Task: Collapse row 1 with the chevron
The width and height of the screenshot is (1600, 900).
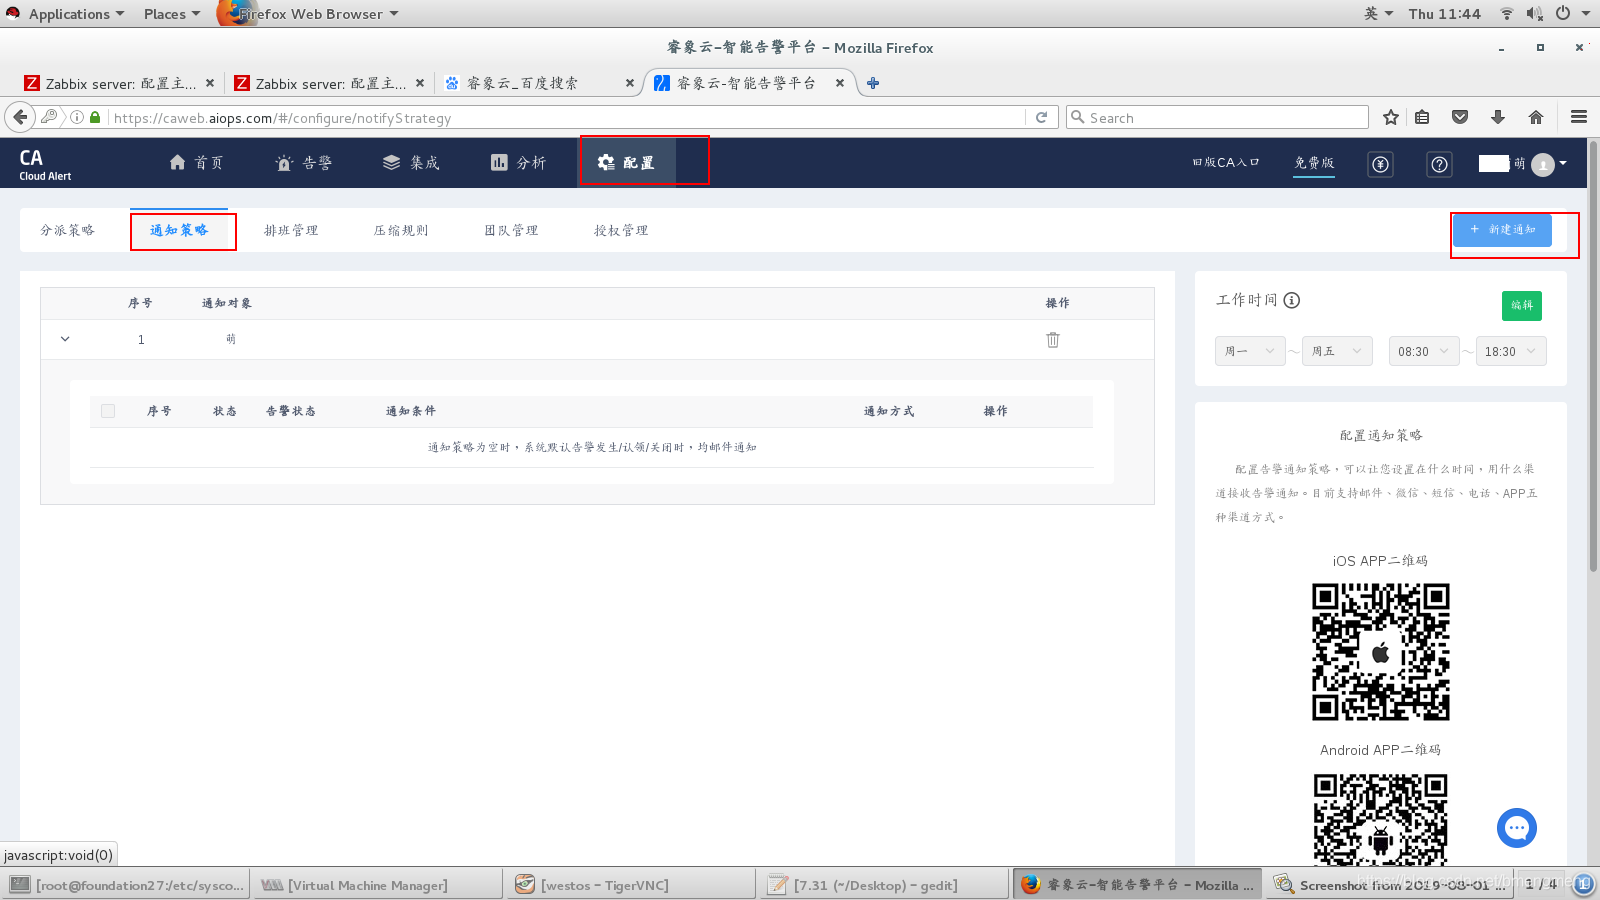Action: tap(65, 339)
